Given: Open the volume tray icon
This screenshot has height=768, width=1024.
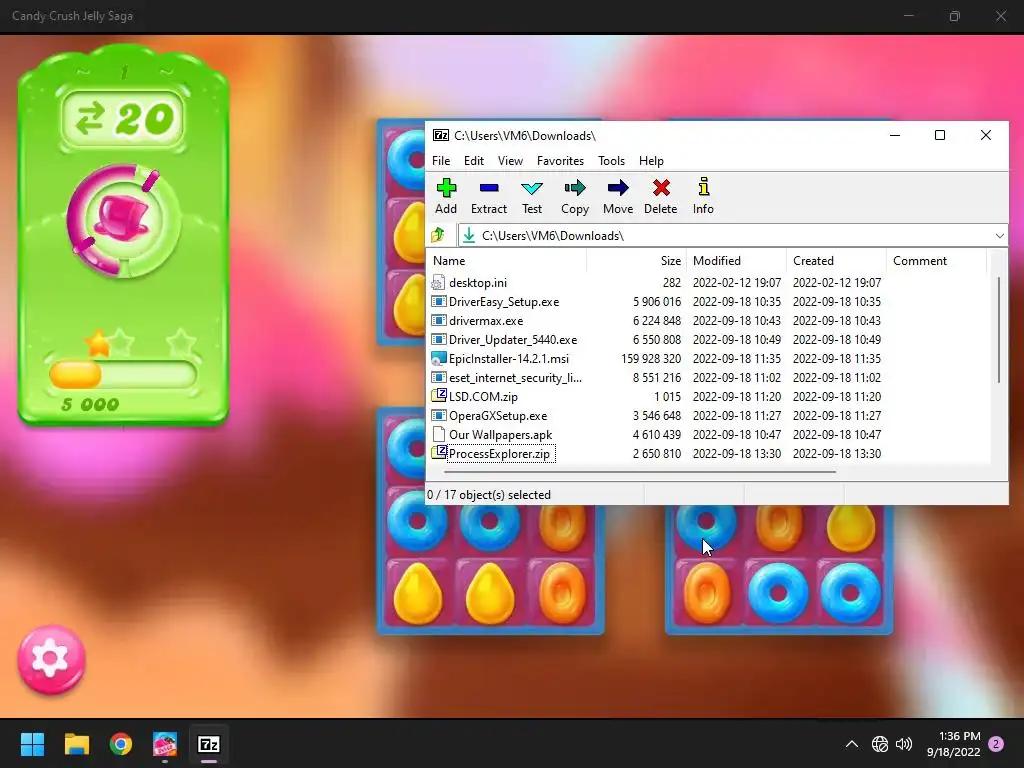Looking at the screenshot, I should (x=904, y=744).
